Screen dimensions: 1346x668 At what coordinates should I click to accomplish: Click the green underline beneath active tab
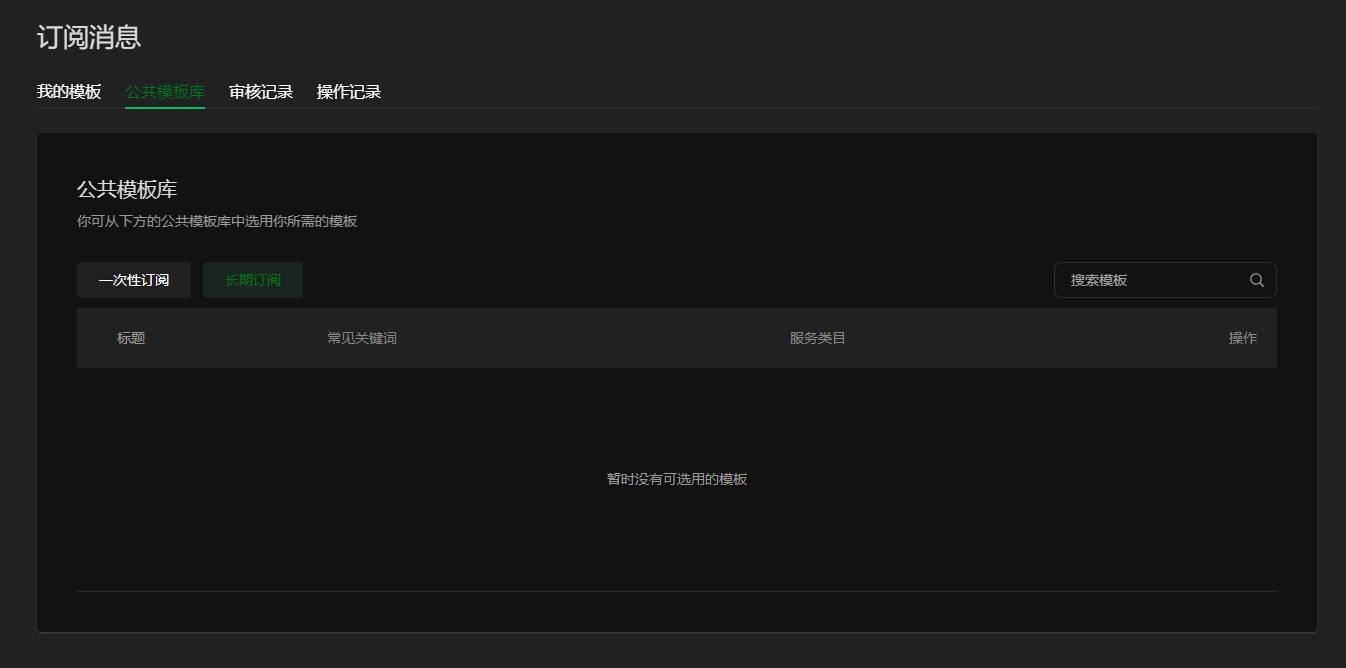[x=165, y=107]
